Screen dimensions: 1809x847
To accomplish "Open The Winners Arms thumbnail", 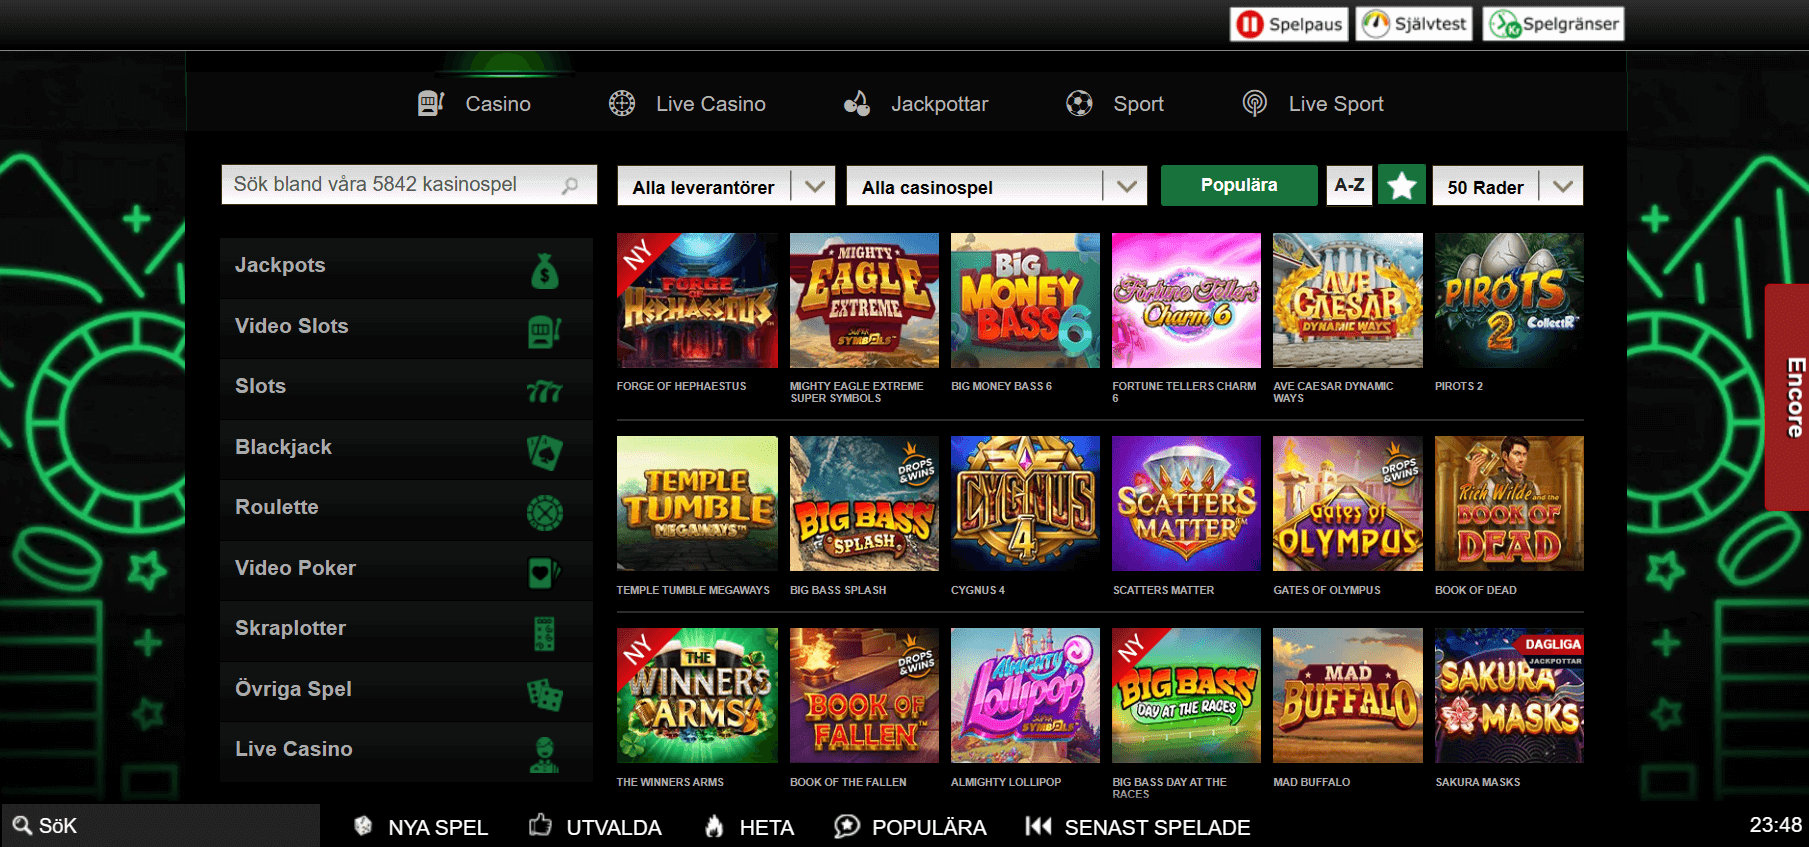I will click(x=697, y=695).
